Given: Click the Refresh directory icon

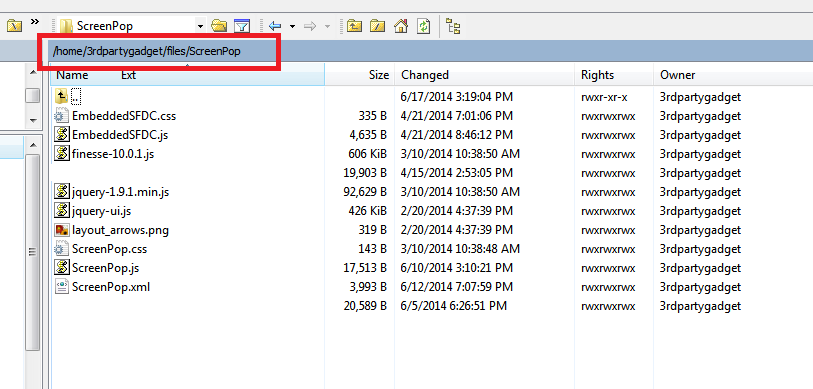Looking at the screenshot, I should 424,25.
